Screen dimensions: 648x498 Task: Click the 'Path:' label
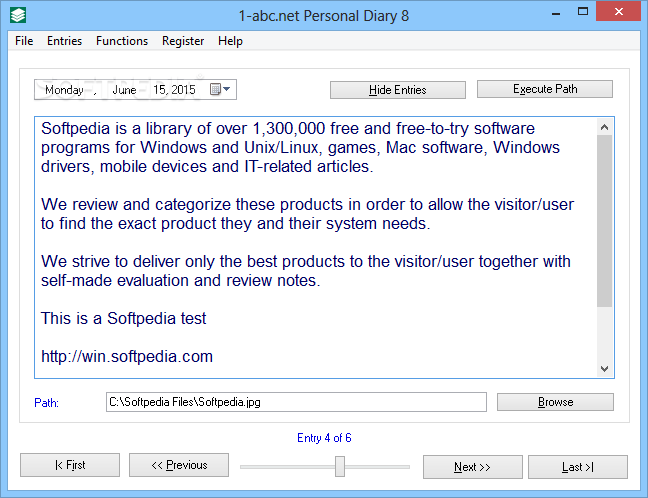pos(46,403)
